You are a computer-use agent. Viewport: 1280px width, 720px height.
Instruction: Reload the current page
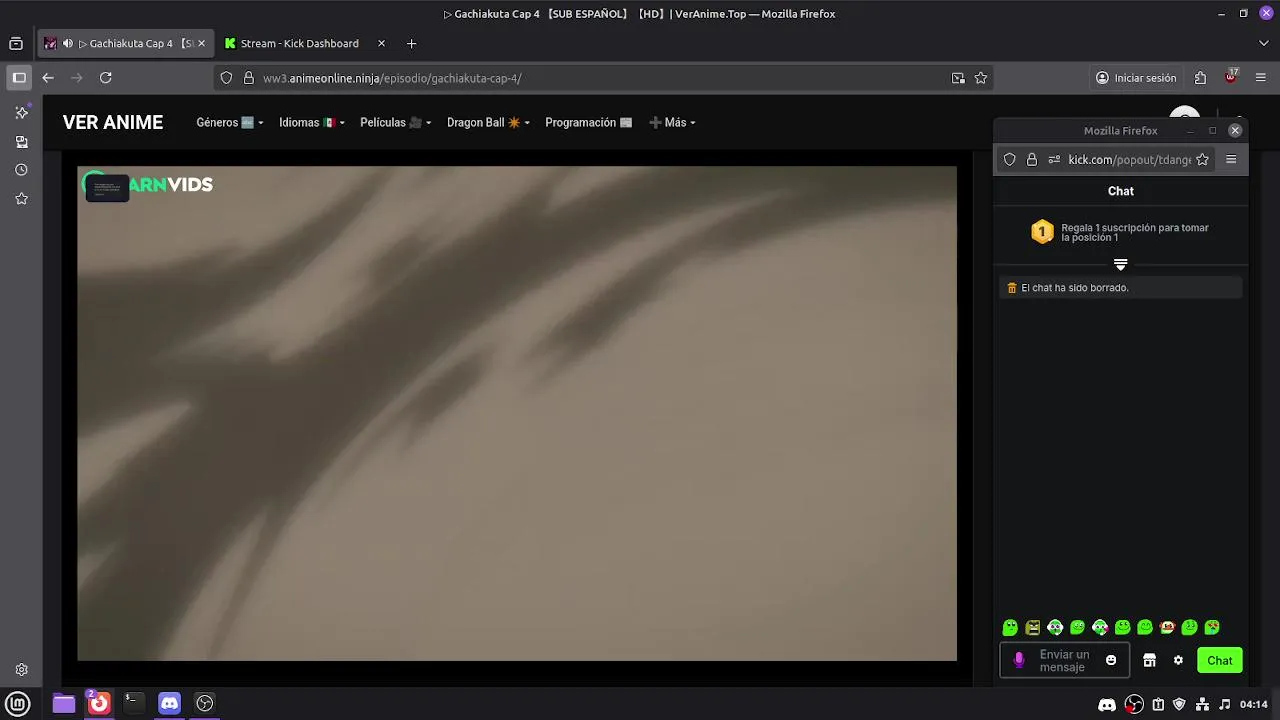(x=105, y=77)
